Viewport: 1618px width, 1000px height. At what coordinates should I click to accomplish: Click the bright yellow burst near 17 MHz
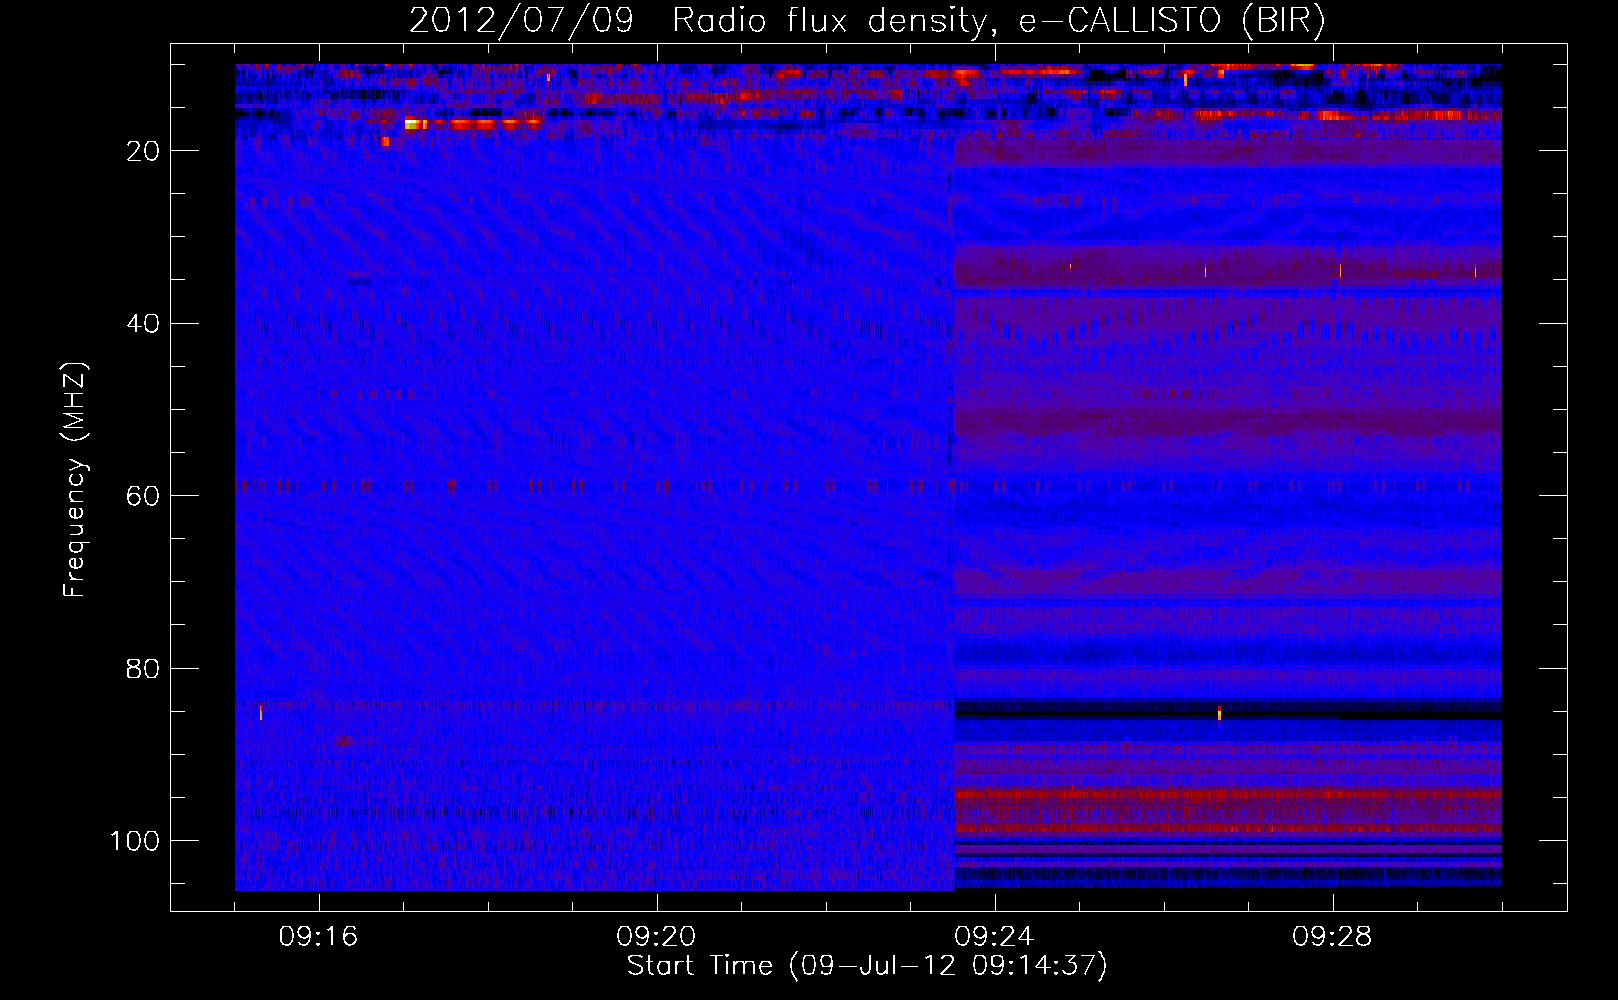pos(415,124)
